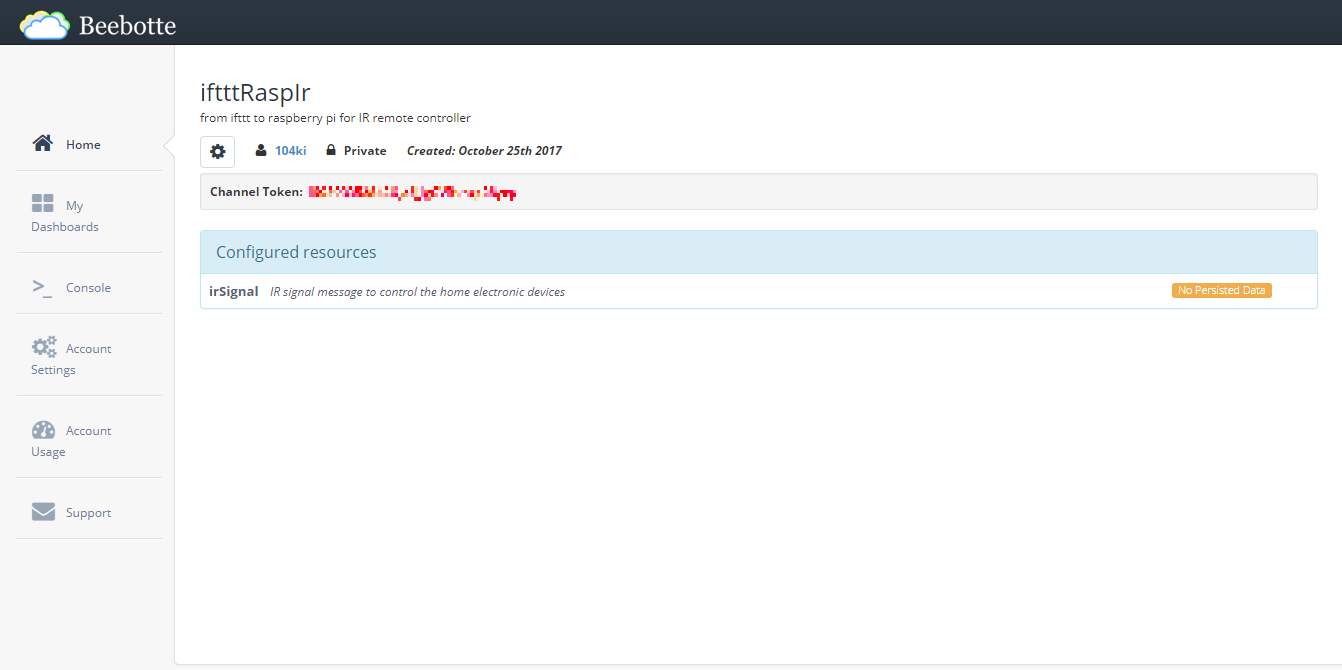
Task: Click the Account Settings gears icon
Action: coord(44,347)
